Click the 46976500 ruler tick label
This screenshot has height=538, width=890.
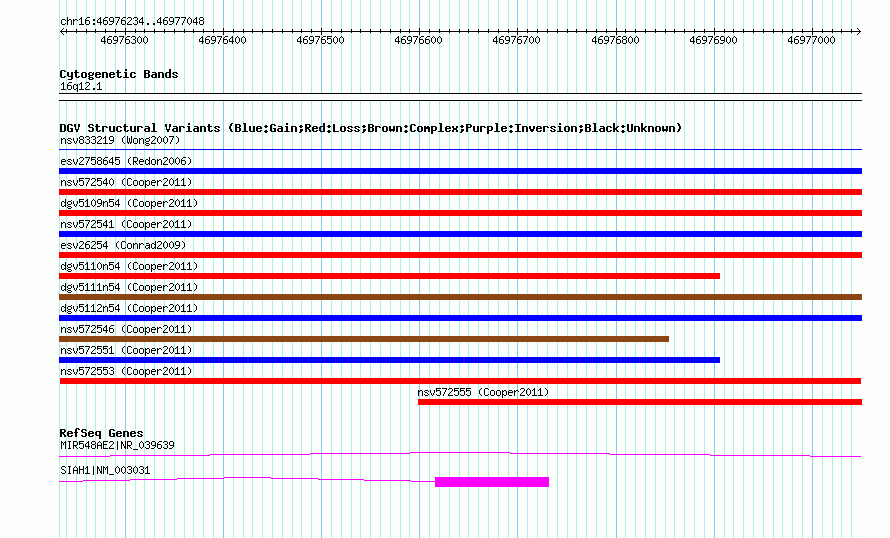(320, 40)
